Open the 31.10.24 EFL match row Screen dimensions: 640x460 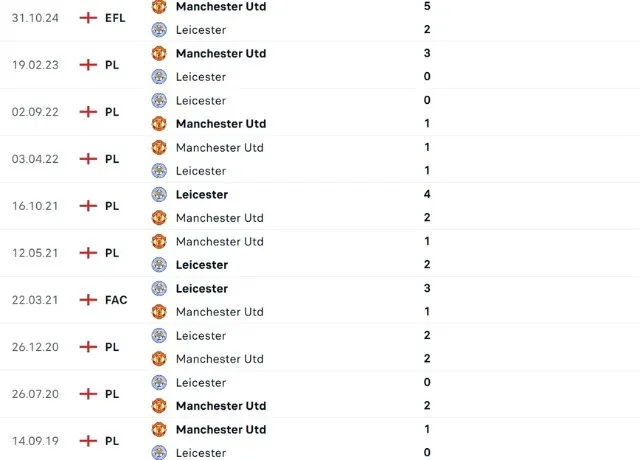pos(320,18)
